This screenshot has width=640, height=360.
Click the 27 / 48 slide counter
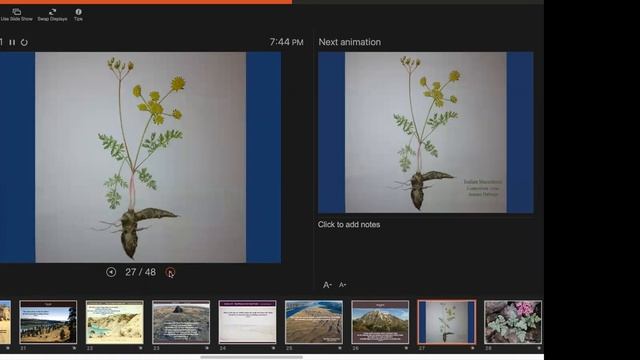[140, 272]
